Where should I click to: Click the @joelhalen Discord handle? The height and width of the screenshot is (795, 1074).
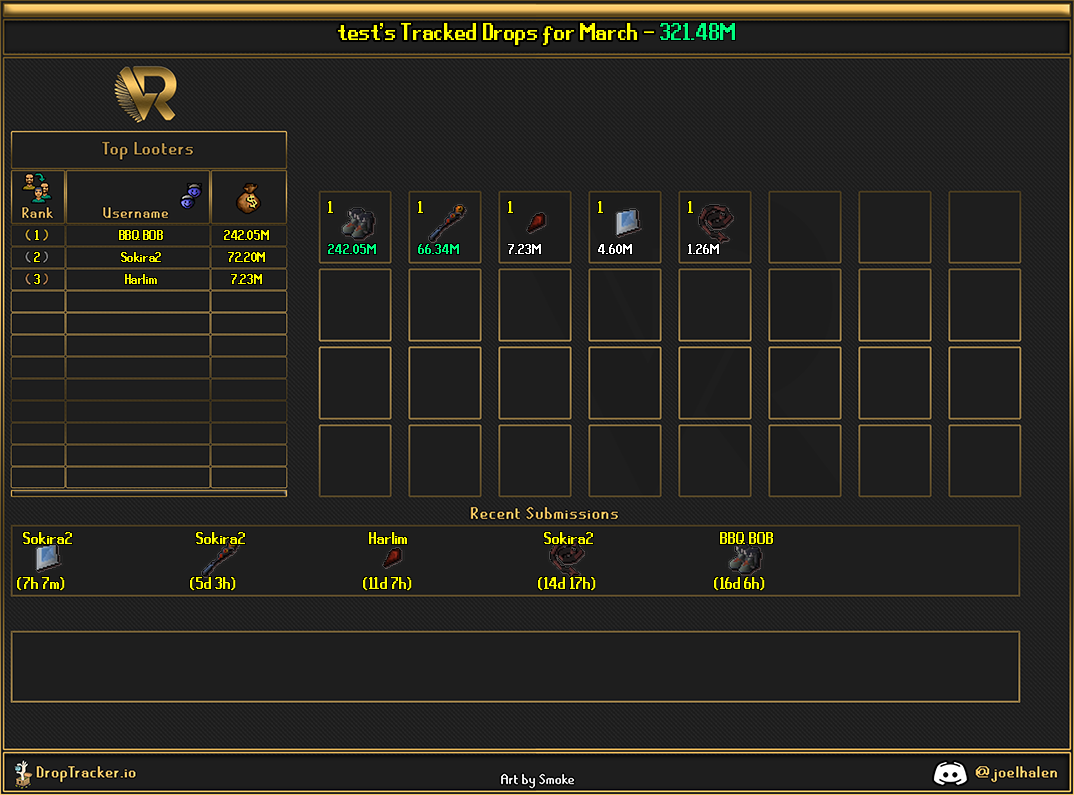1016,773
